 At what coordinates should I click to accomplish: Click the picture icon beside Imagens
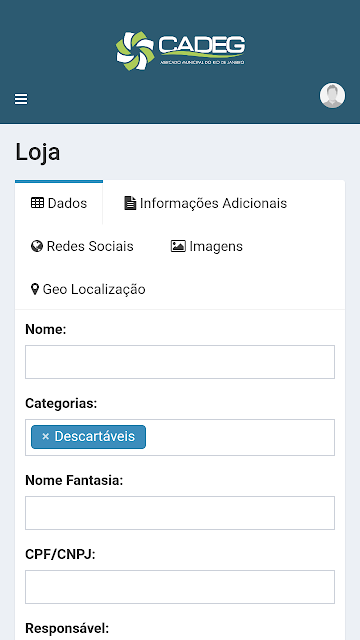[178, 246]
